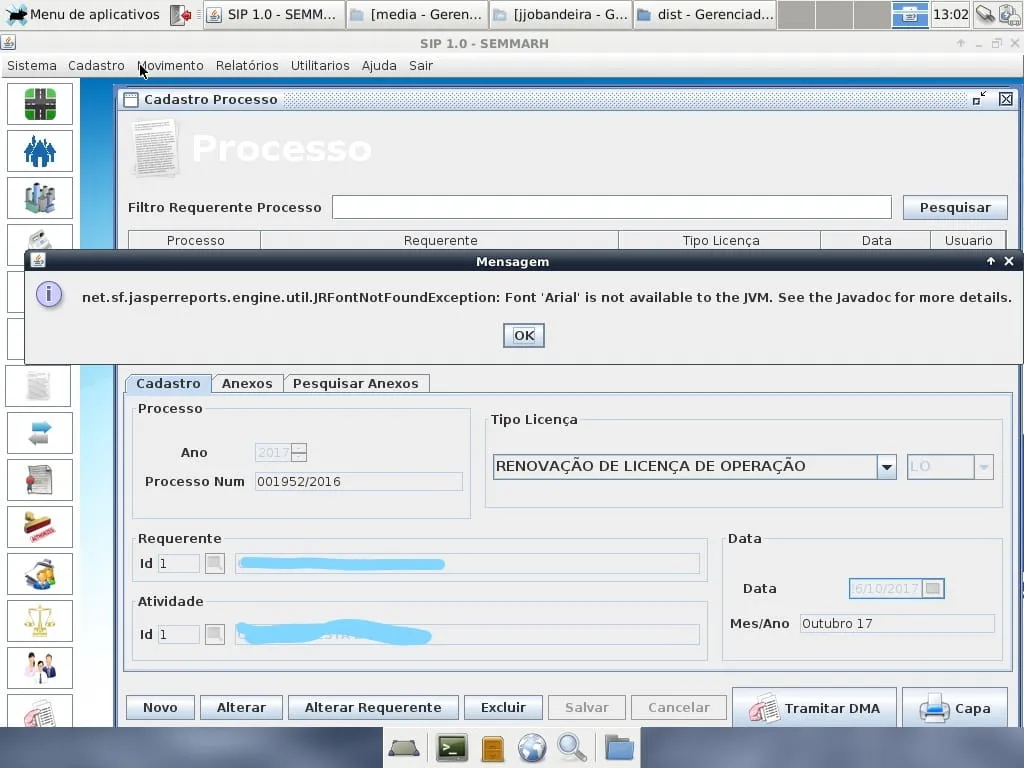Click the Excluir button

(x=503, y=707)
